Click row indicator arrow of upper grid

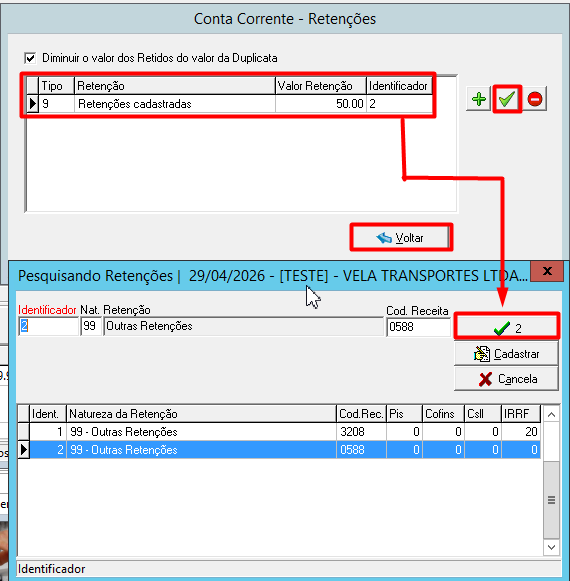coord(33,104)
